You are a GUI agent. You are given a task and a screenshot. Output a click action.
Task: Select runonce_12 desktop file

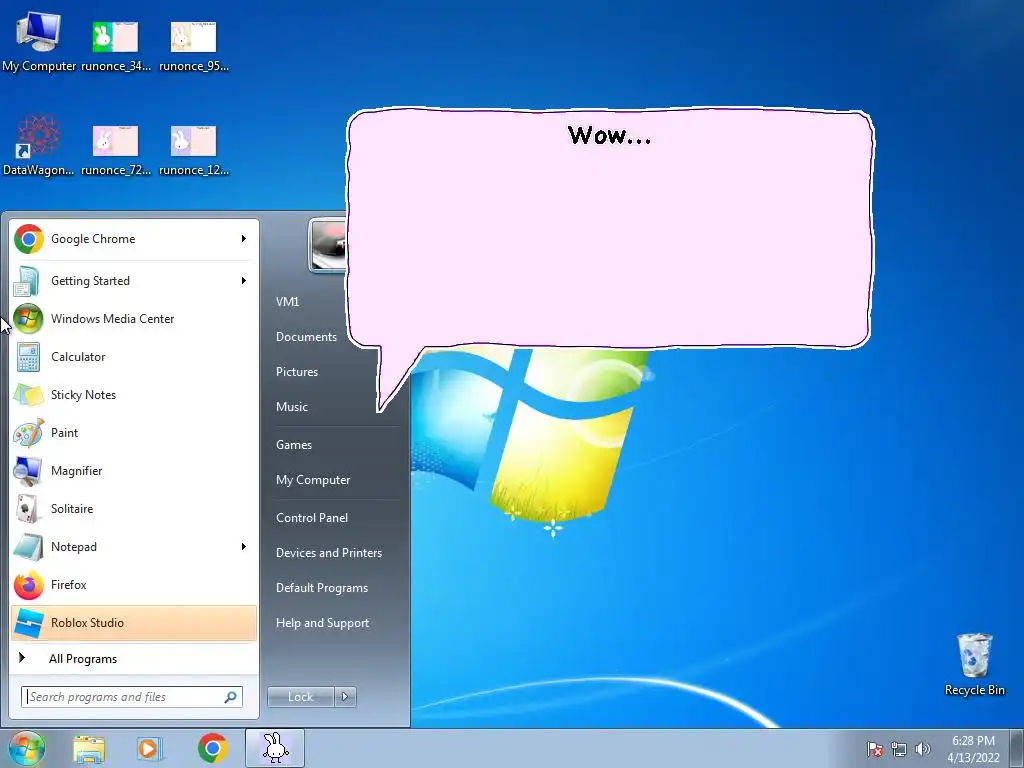194,150
